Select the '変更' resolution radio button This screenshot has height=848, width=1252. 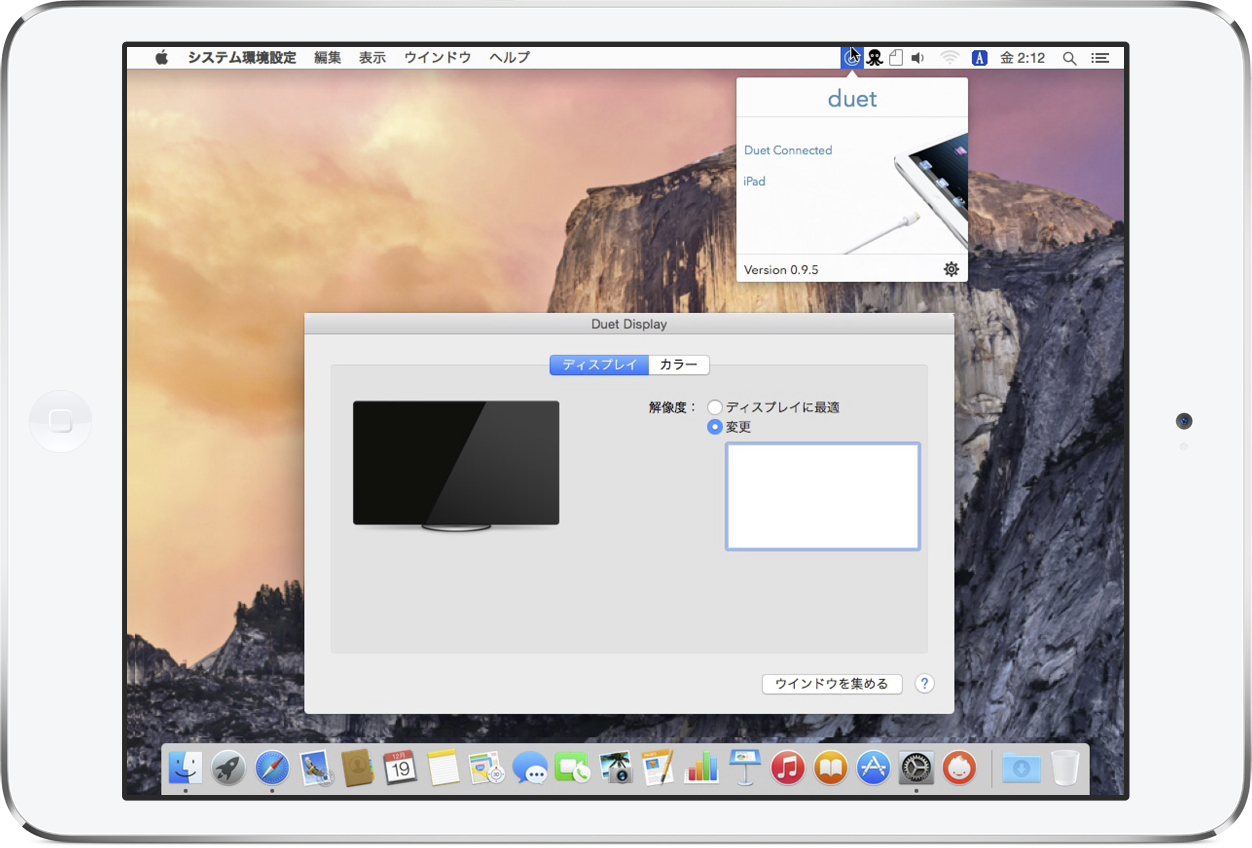click(x=715, y=427)
